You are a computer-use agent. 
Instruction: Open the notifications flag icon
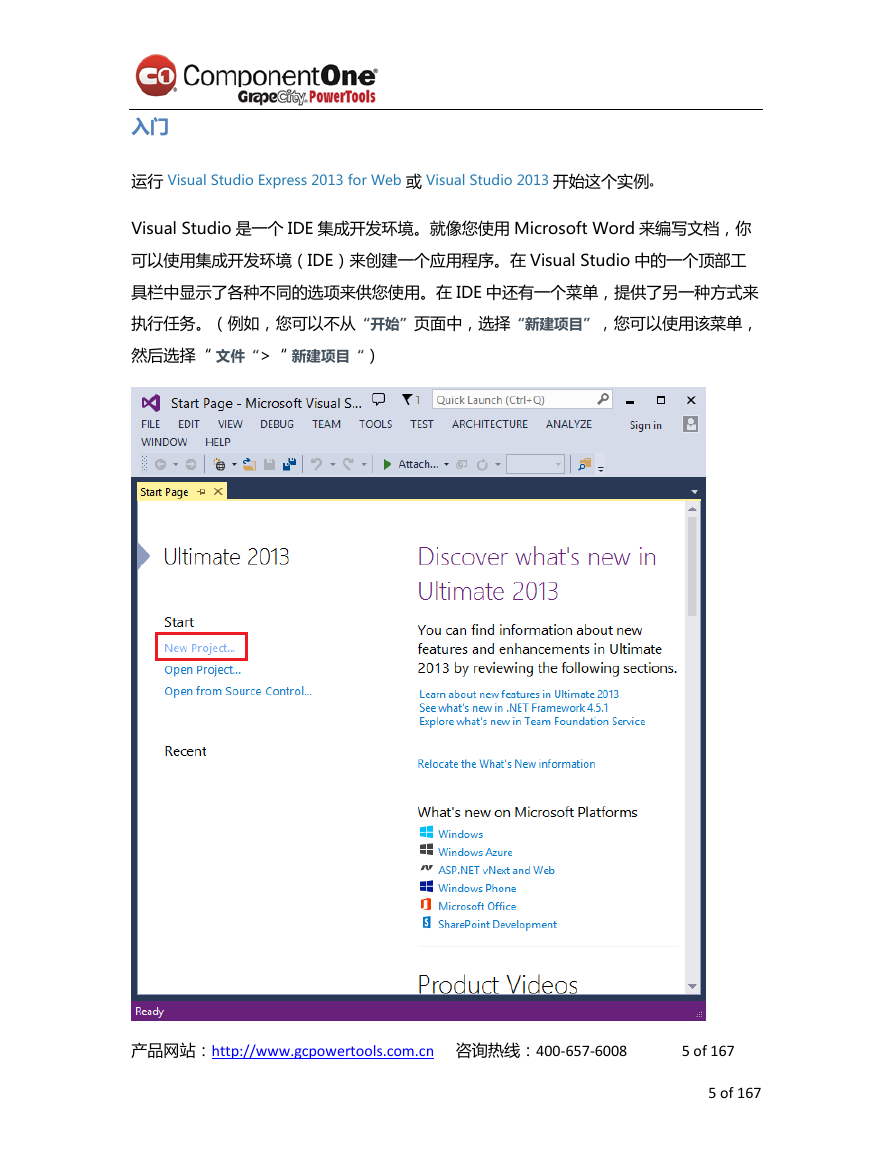tap(407, 399)
